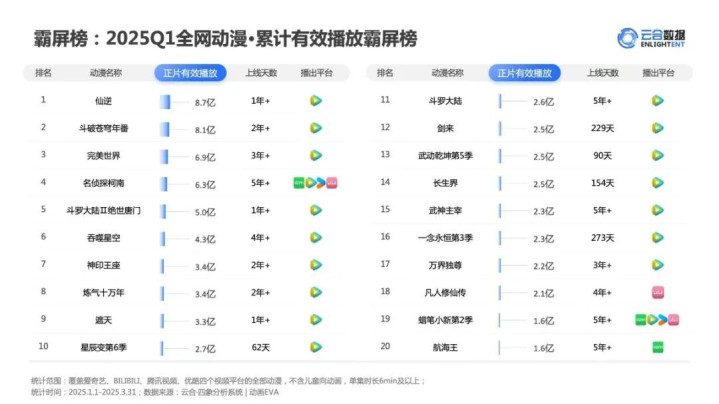Click the anime name 仙逆
719x404 pixels.
[x=104, y=101]
